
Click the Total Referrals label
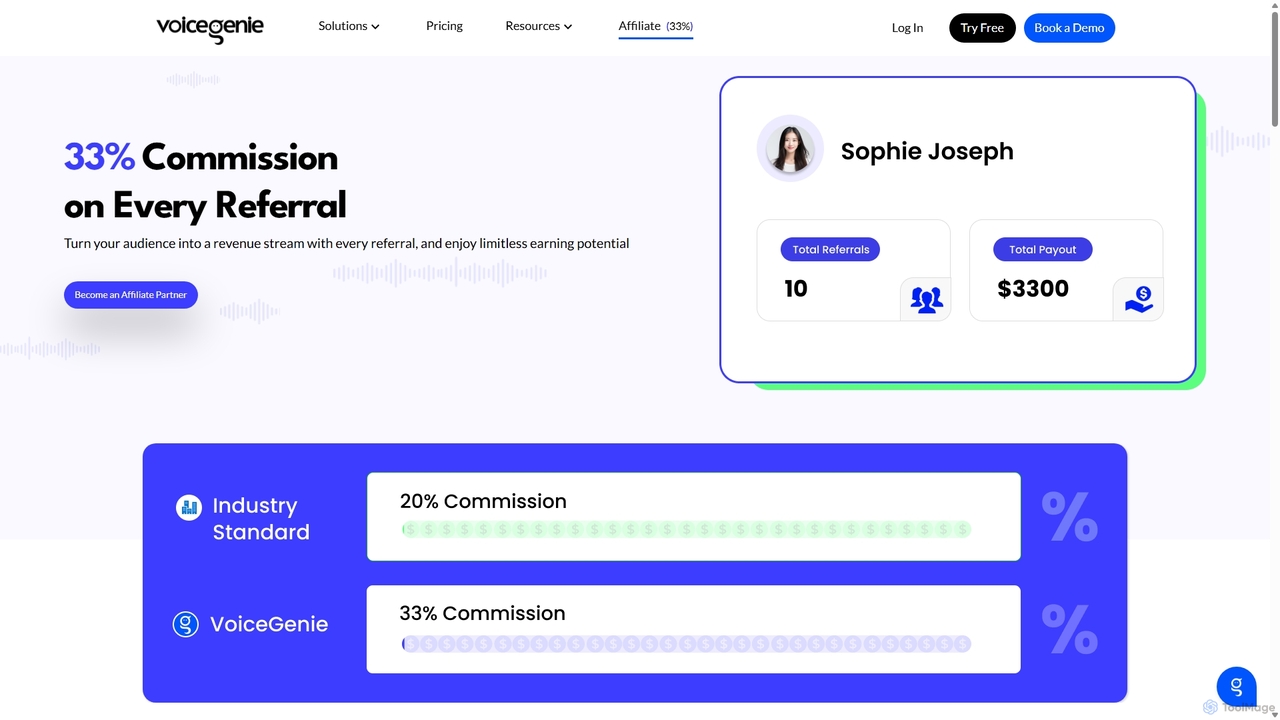(x=830, y=249)
